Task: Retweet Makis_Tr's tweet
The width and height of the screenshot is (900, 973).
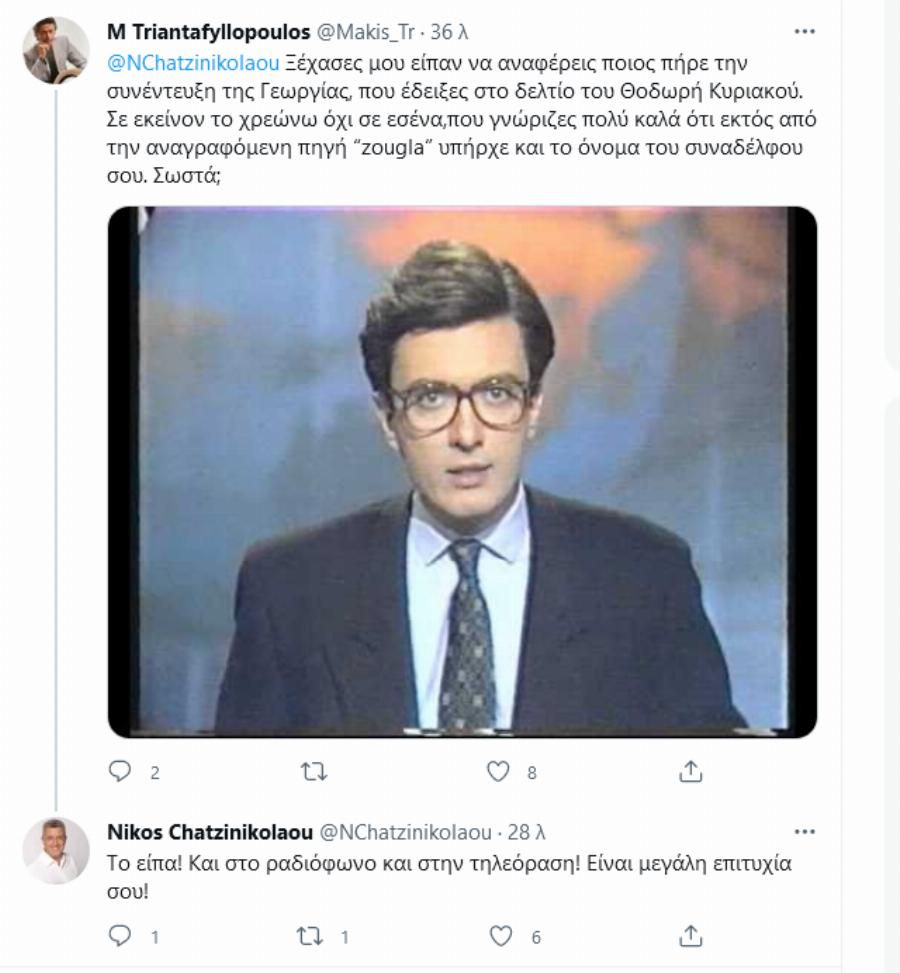Action: [315, 772]
